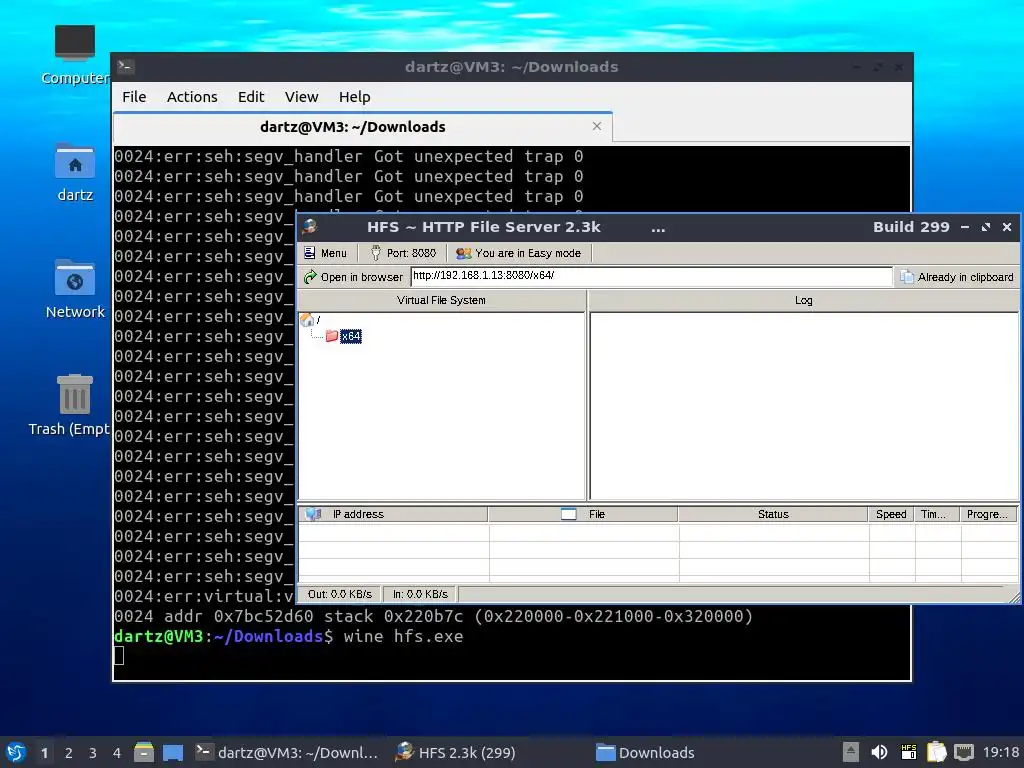Click Open in browser button
The height and width of the screenshot is (768, 1024).
[x=353, y=277]
